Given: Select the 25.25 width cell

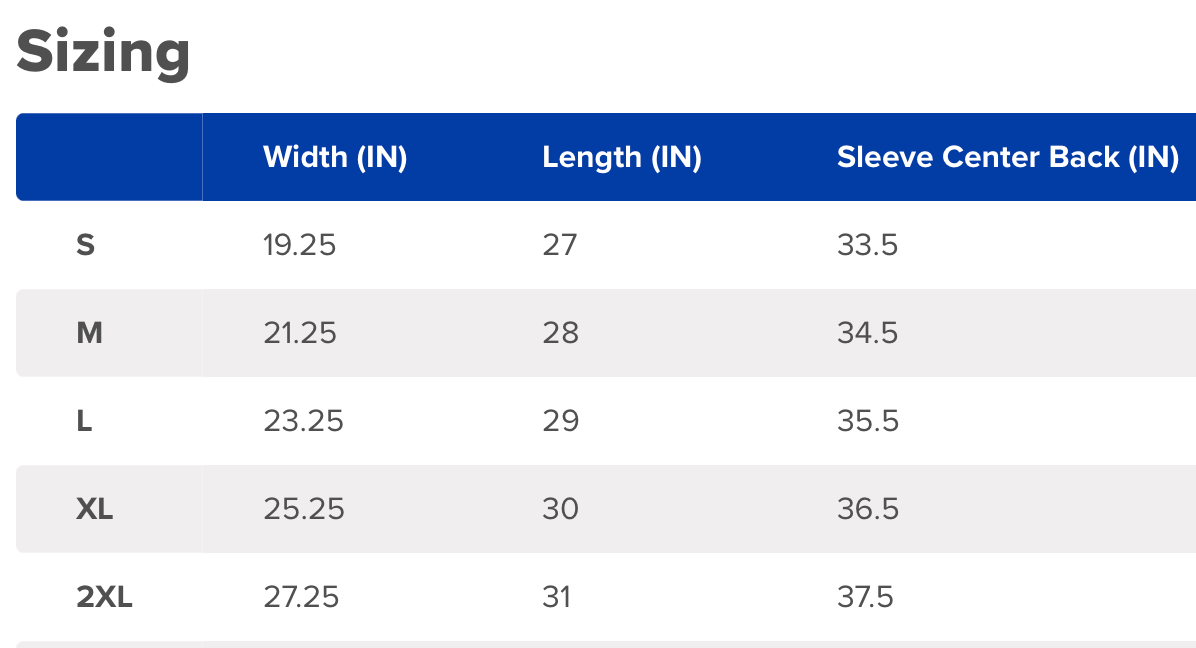Looking at the screenshot, I should 304,509.
